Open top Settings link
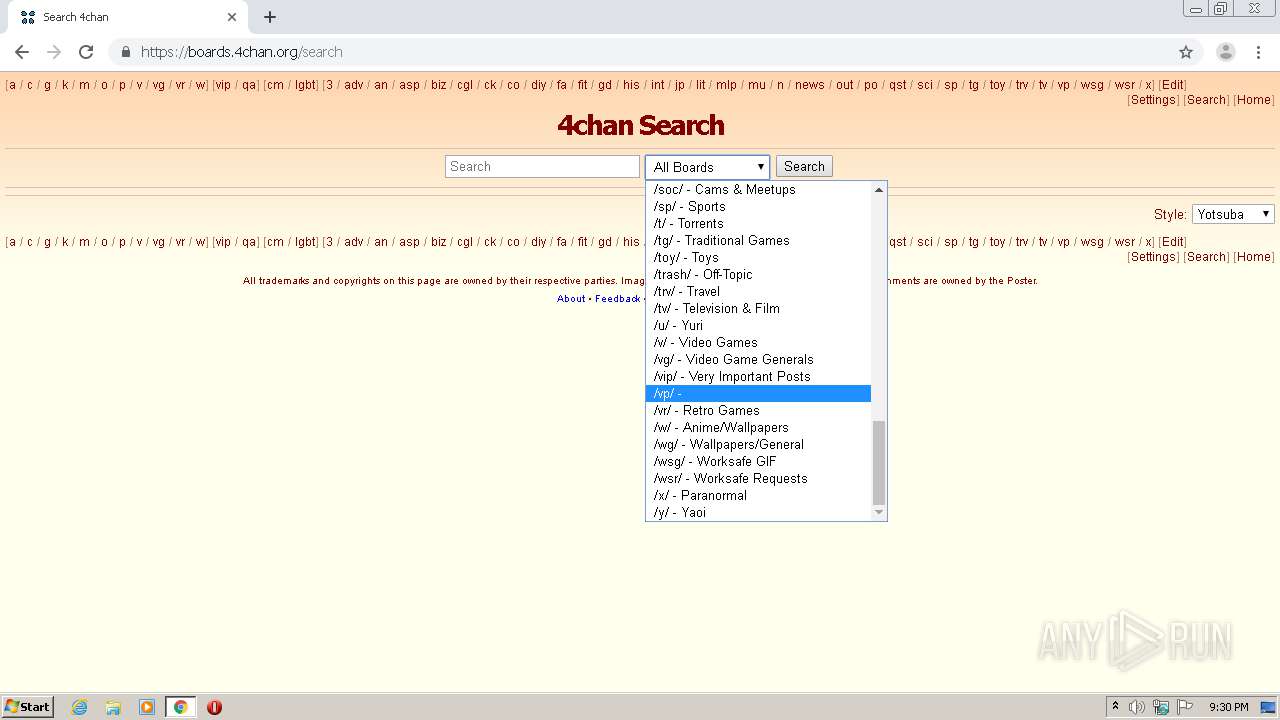The image size is (1280, 720). [x=1153, y=100]
